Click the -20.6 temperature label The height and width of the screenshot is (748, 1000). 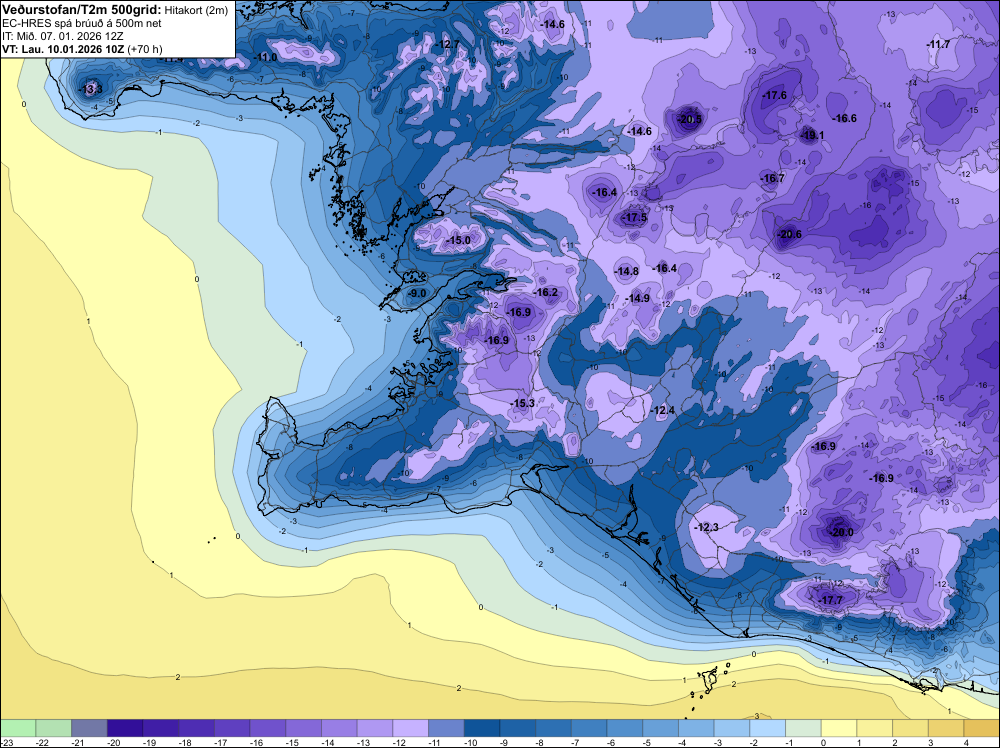click(789, 234)
